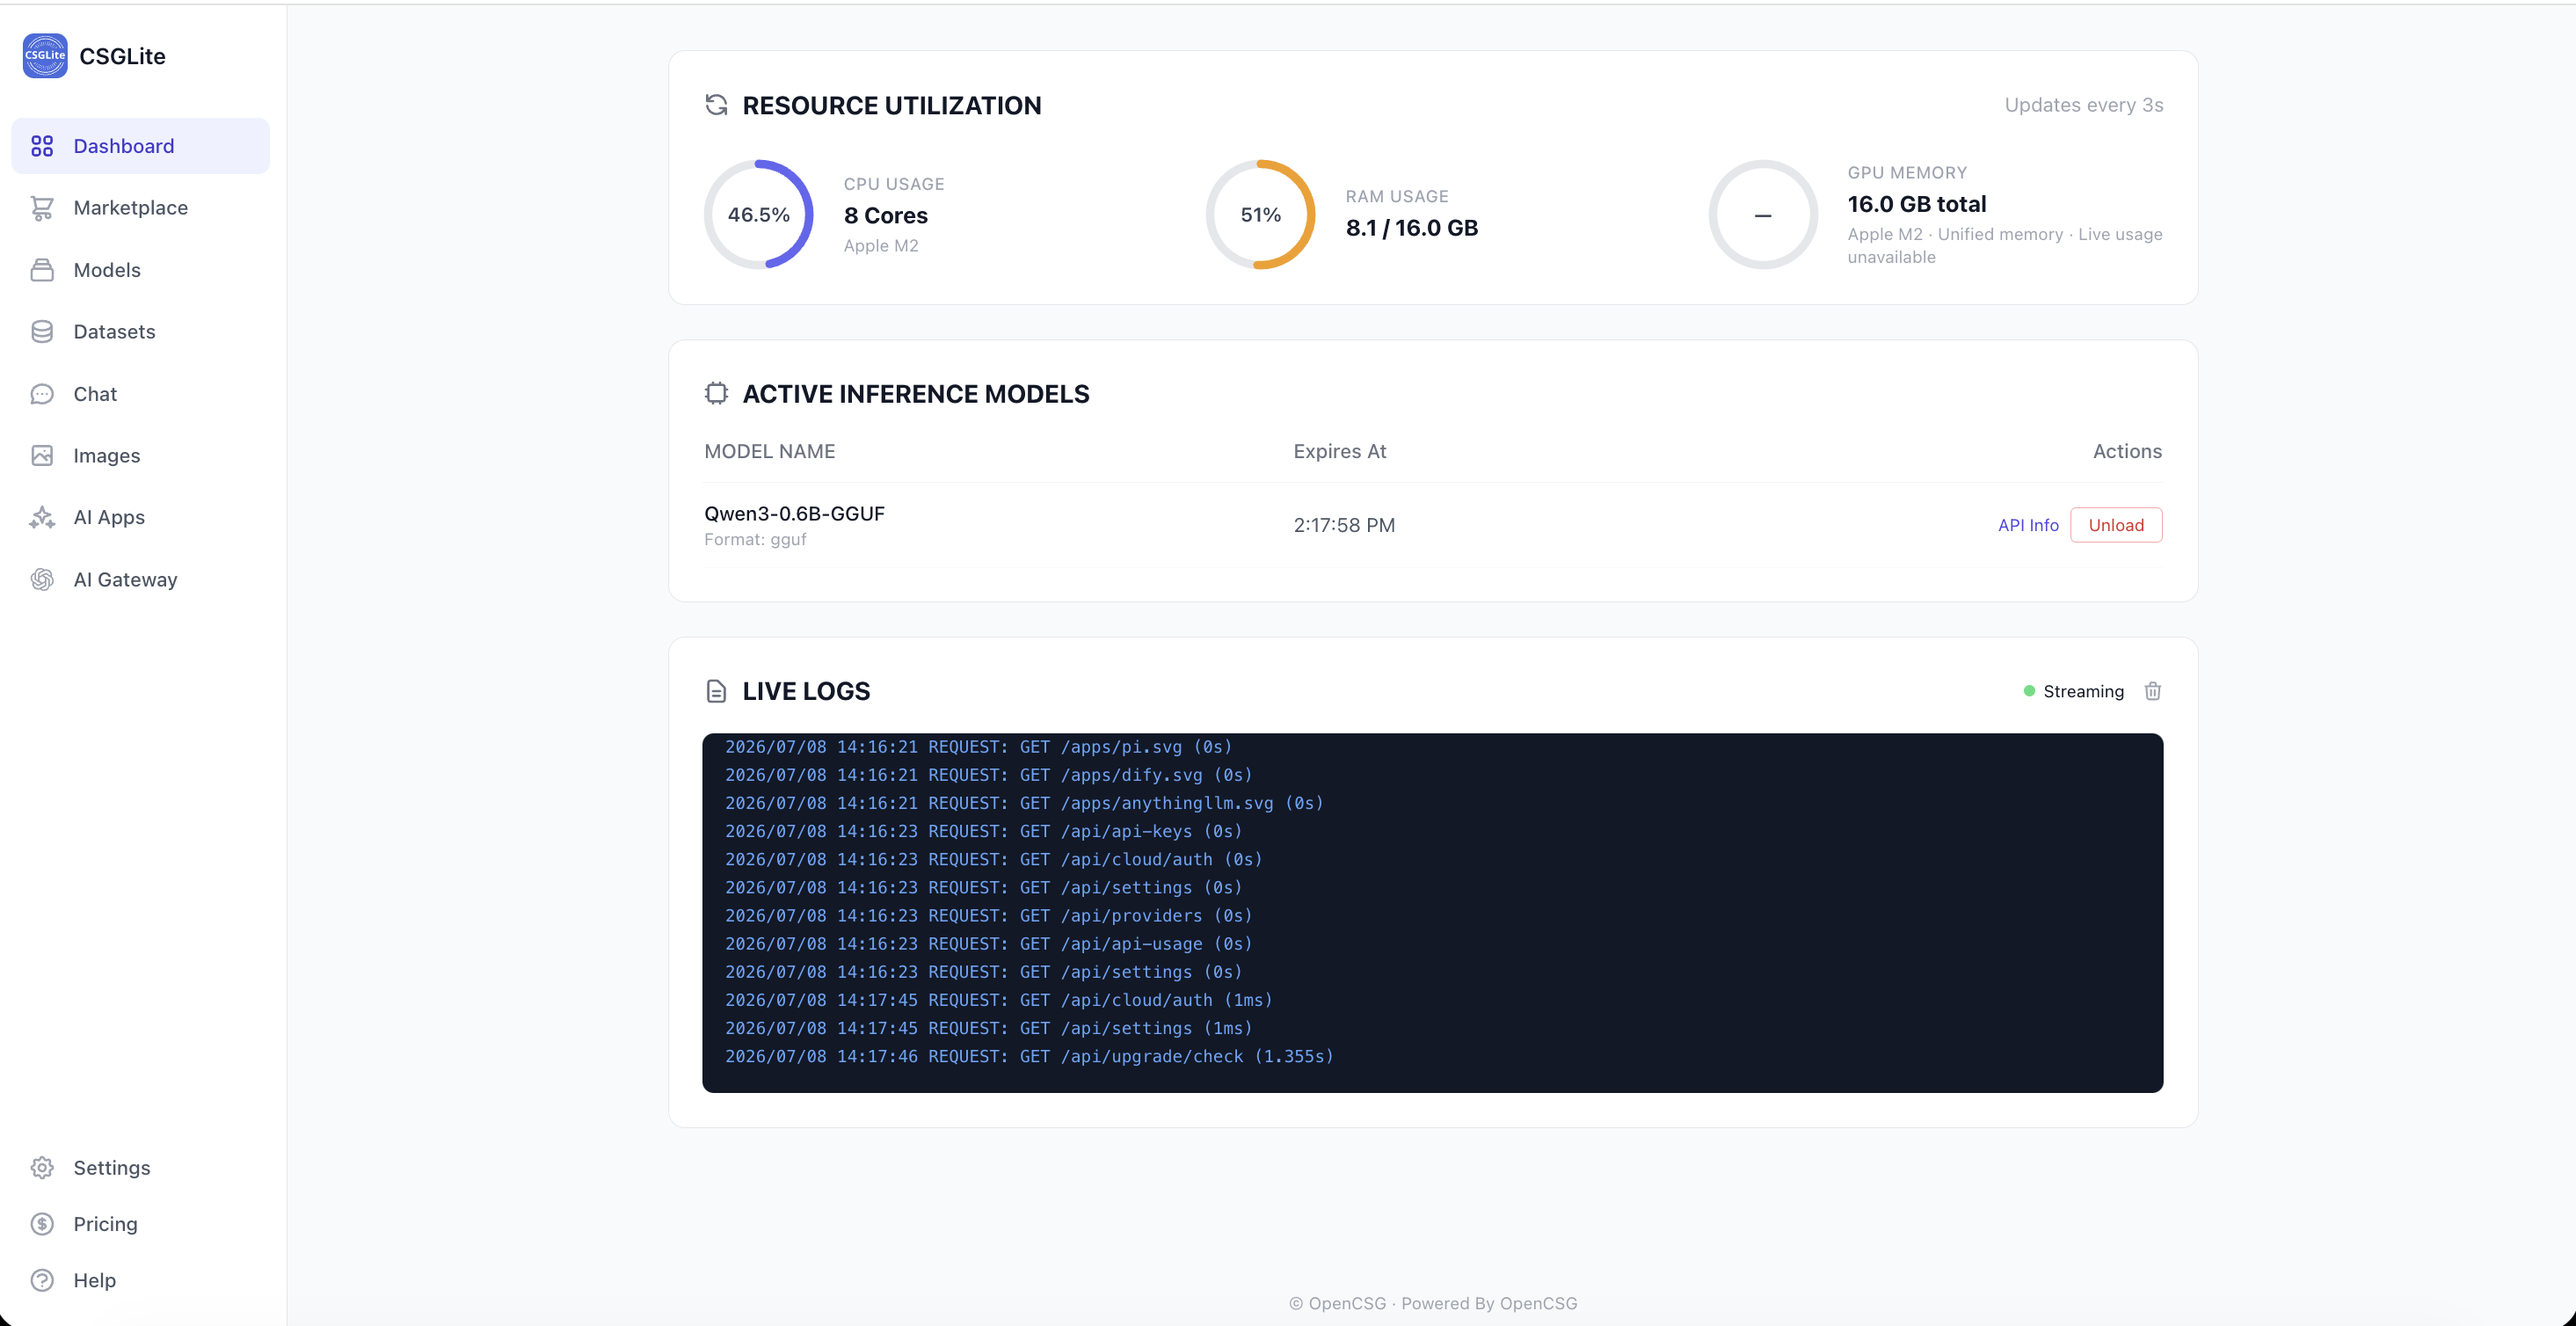Click the Streaming status indicator

[x=2074, y=691]
